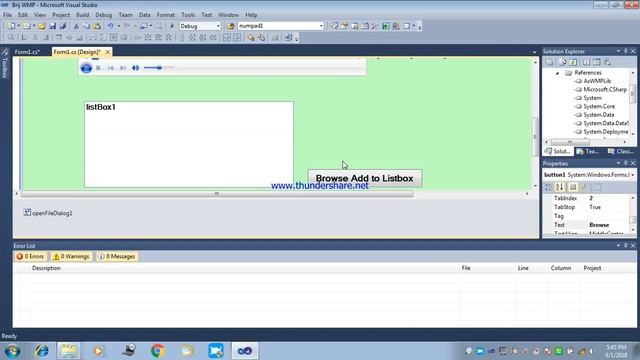Switch to the Form1.cs code tab
This screenshot has height=360, width=640.
[x=27, y=52]
